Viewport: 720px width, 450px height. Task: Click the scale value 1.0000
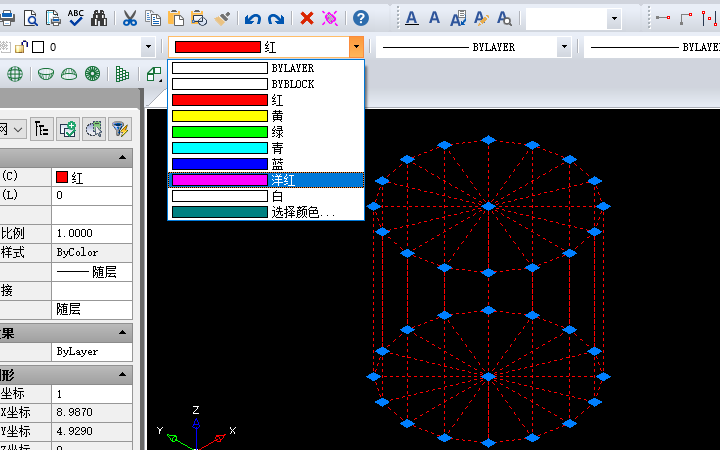(92, 233)
